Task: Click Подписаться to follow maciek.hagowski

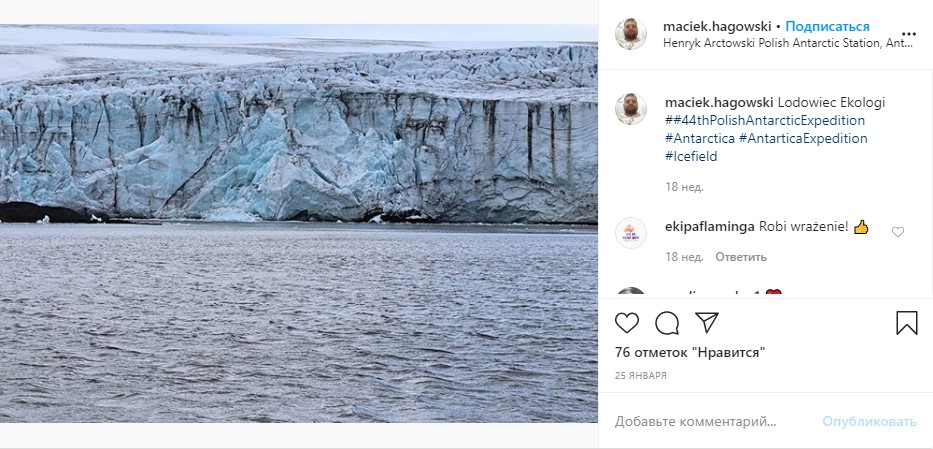Action: pos(827,26)
